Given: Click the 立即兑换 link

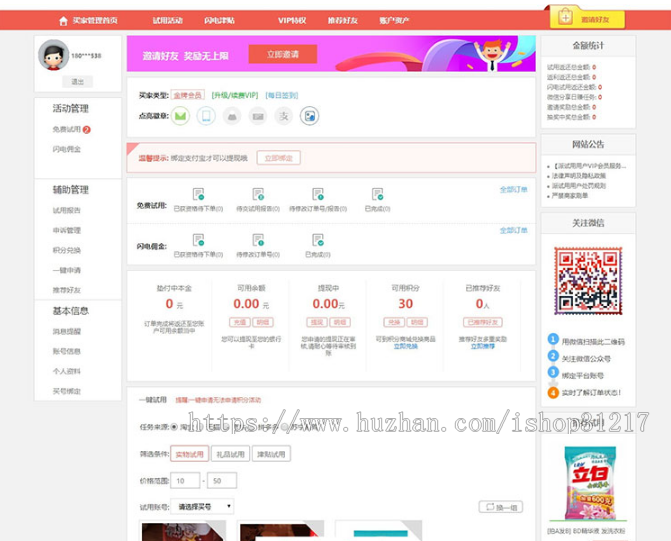Looking at the screenshot, I should [x=406, y=346].
